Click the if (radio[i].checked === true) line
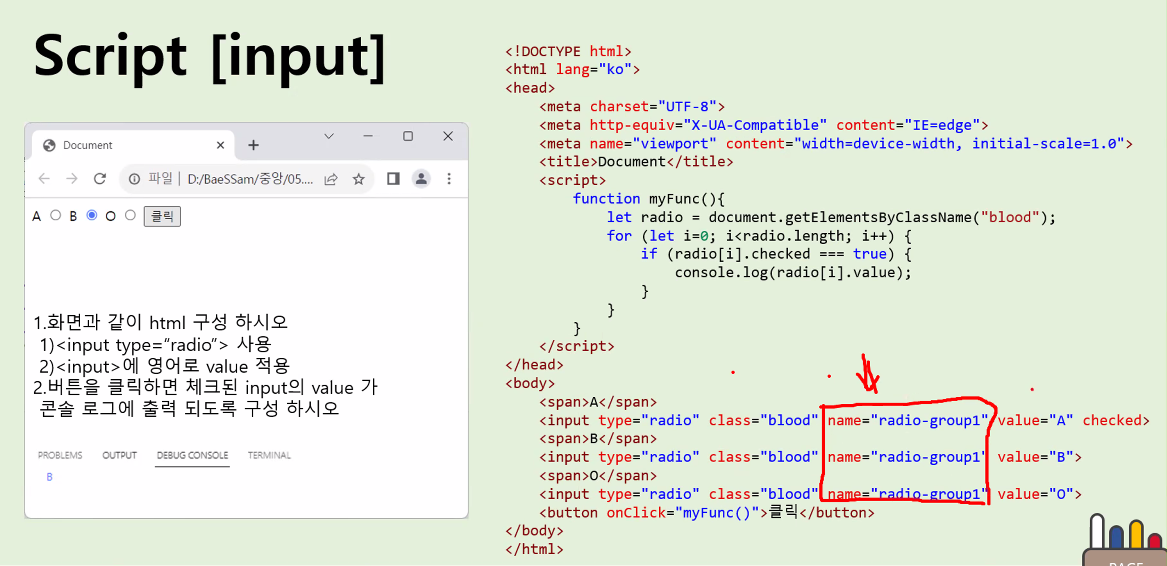The height and width of the screenshot is (566, 1167). click(776, 254)
